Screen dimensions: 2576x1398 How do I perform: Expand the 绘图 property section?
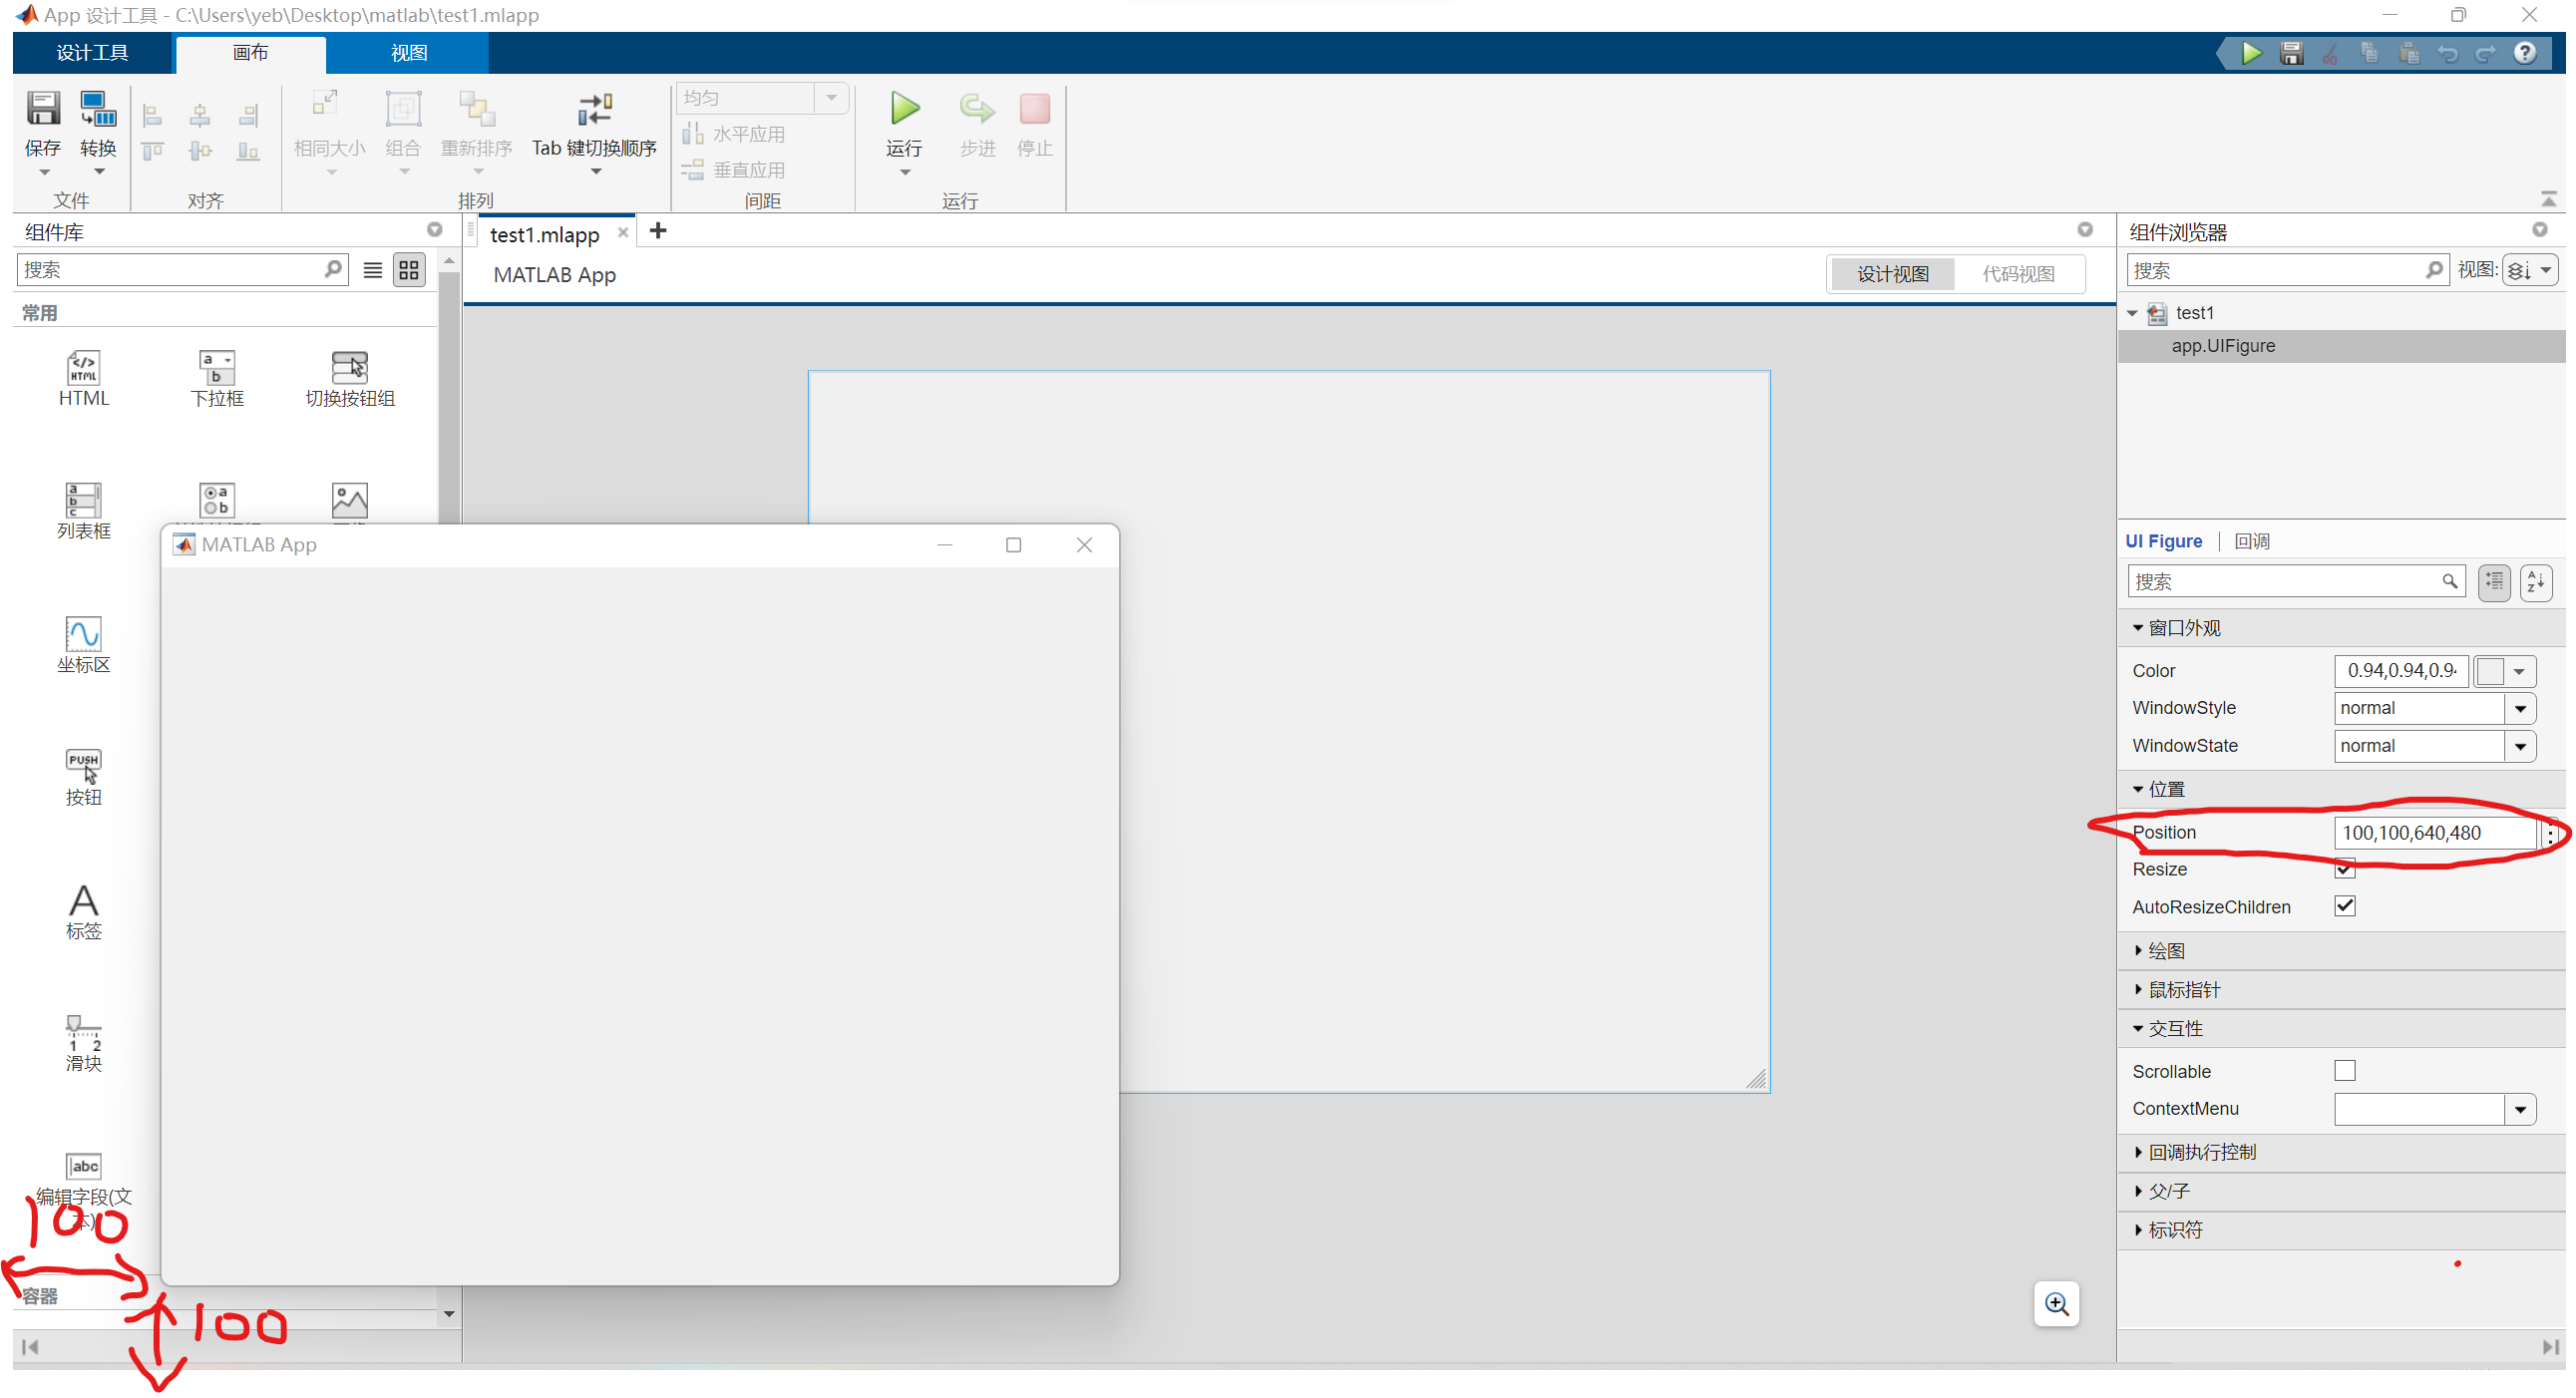2166,950
